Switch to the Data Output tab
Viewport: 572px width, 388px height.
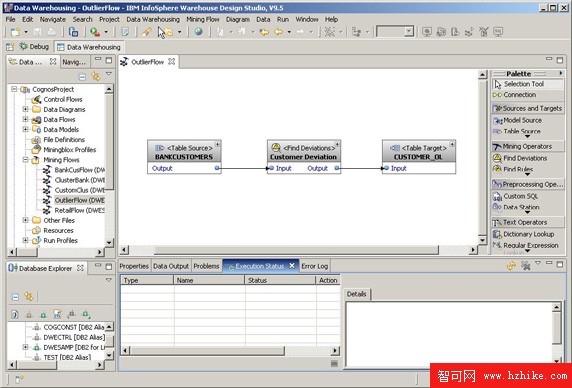[x=171, y=266]
